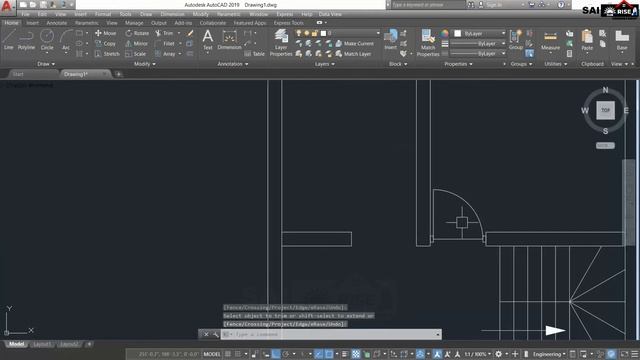640x360 pixels.
Task: Open the annotation scale 1:1 dropdown
Action: [478, 354]
